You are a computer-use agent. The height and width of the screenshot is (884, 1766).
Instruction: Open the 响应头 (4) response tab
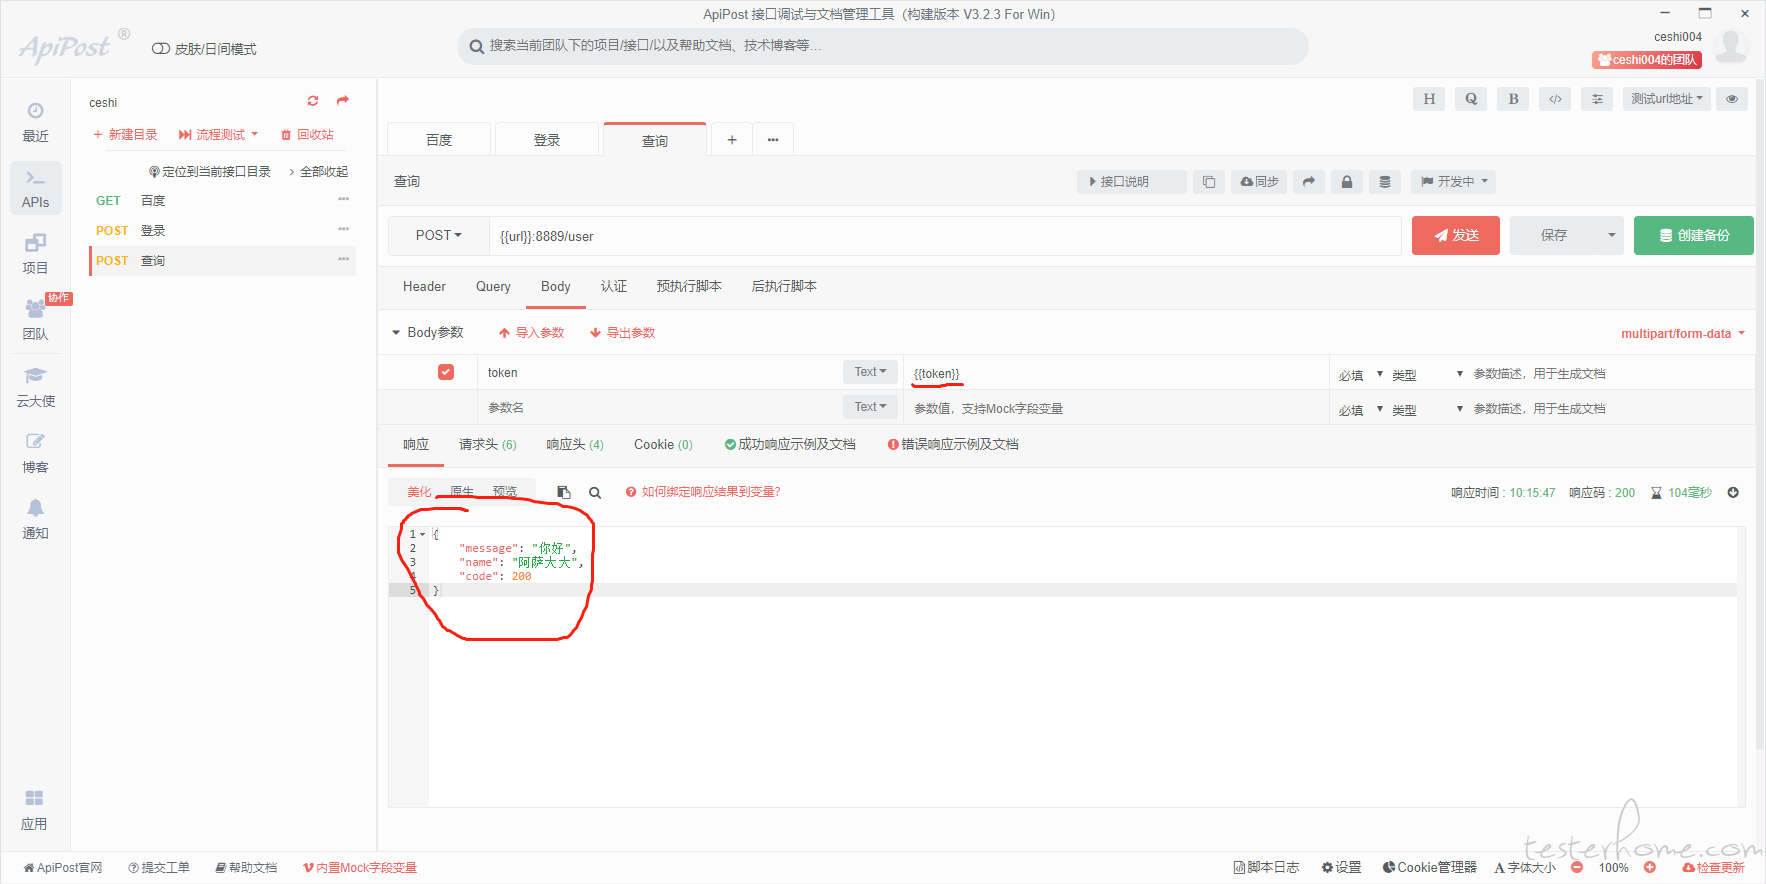point(575,445)
